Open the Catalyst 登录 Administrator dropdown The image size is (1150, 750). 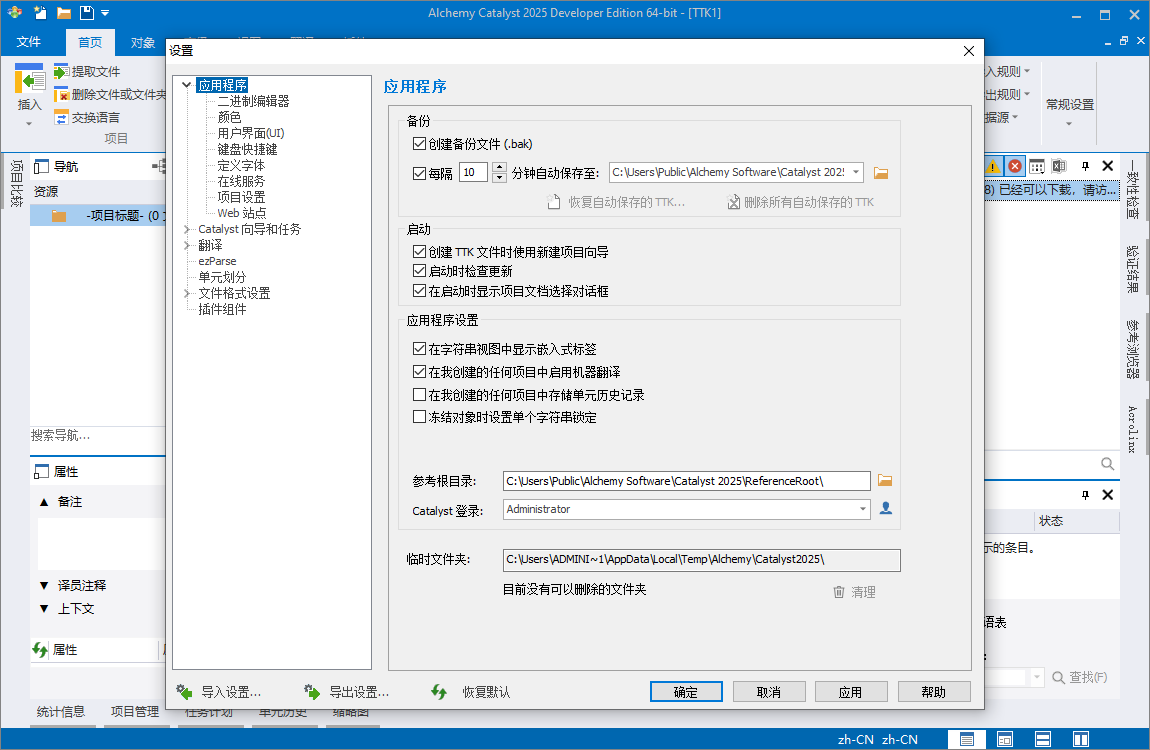(x=862, y=509)
